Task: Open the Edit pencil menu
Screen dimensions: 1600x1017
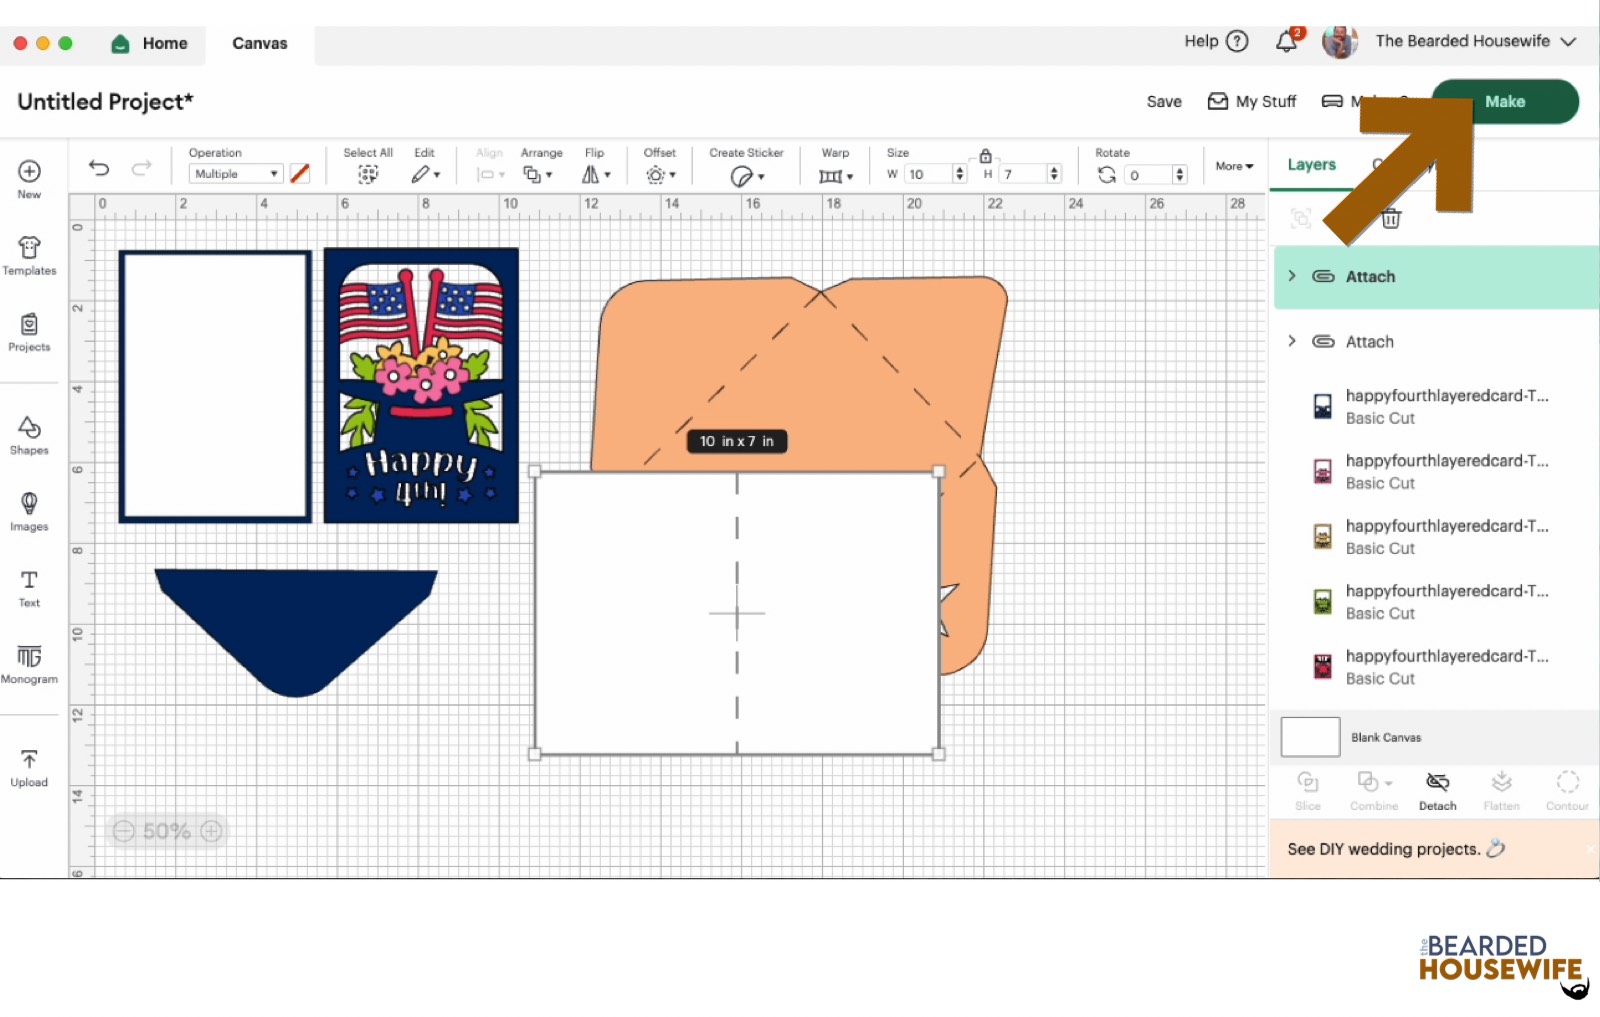Action: coord(425,174)
